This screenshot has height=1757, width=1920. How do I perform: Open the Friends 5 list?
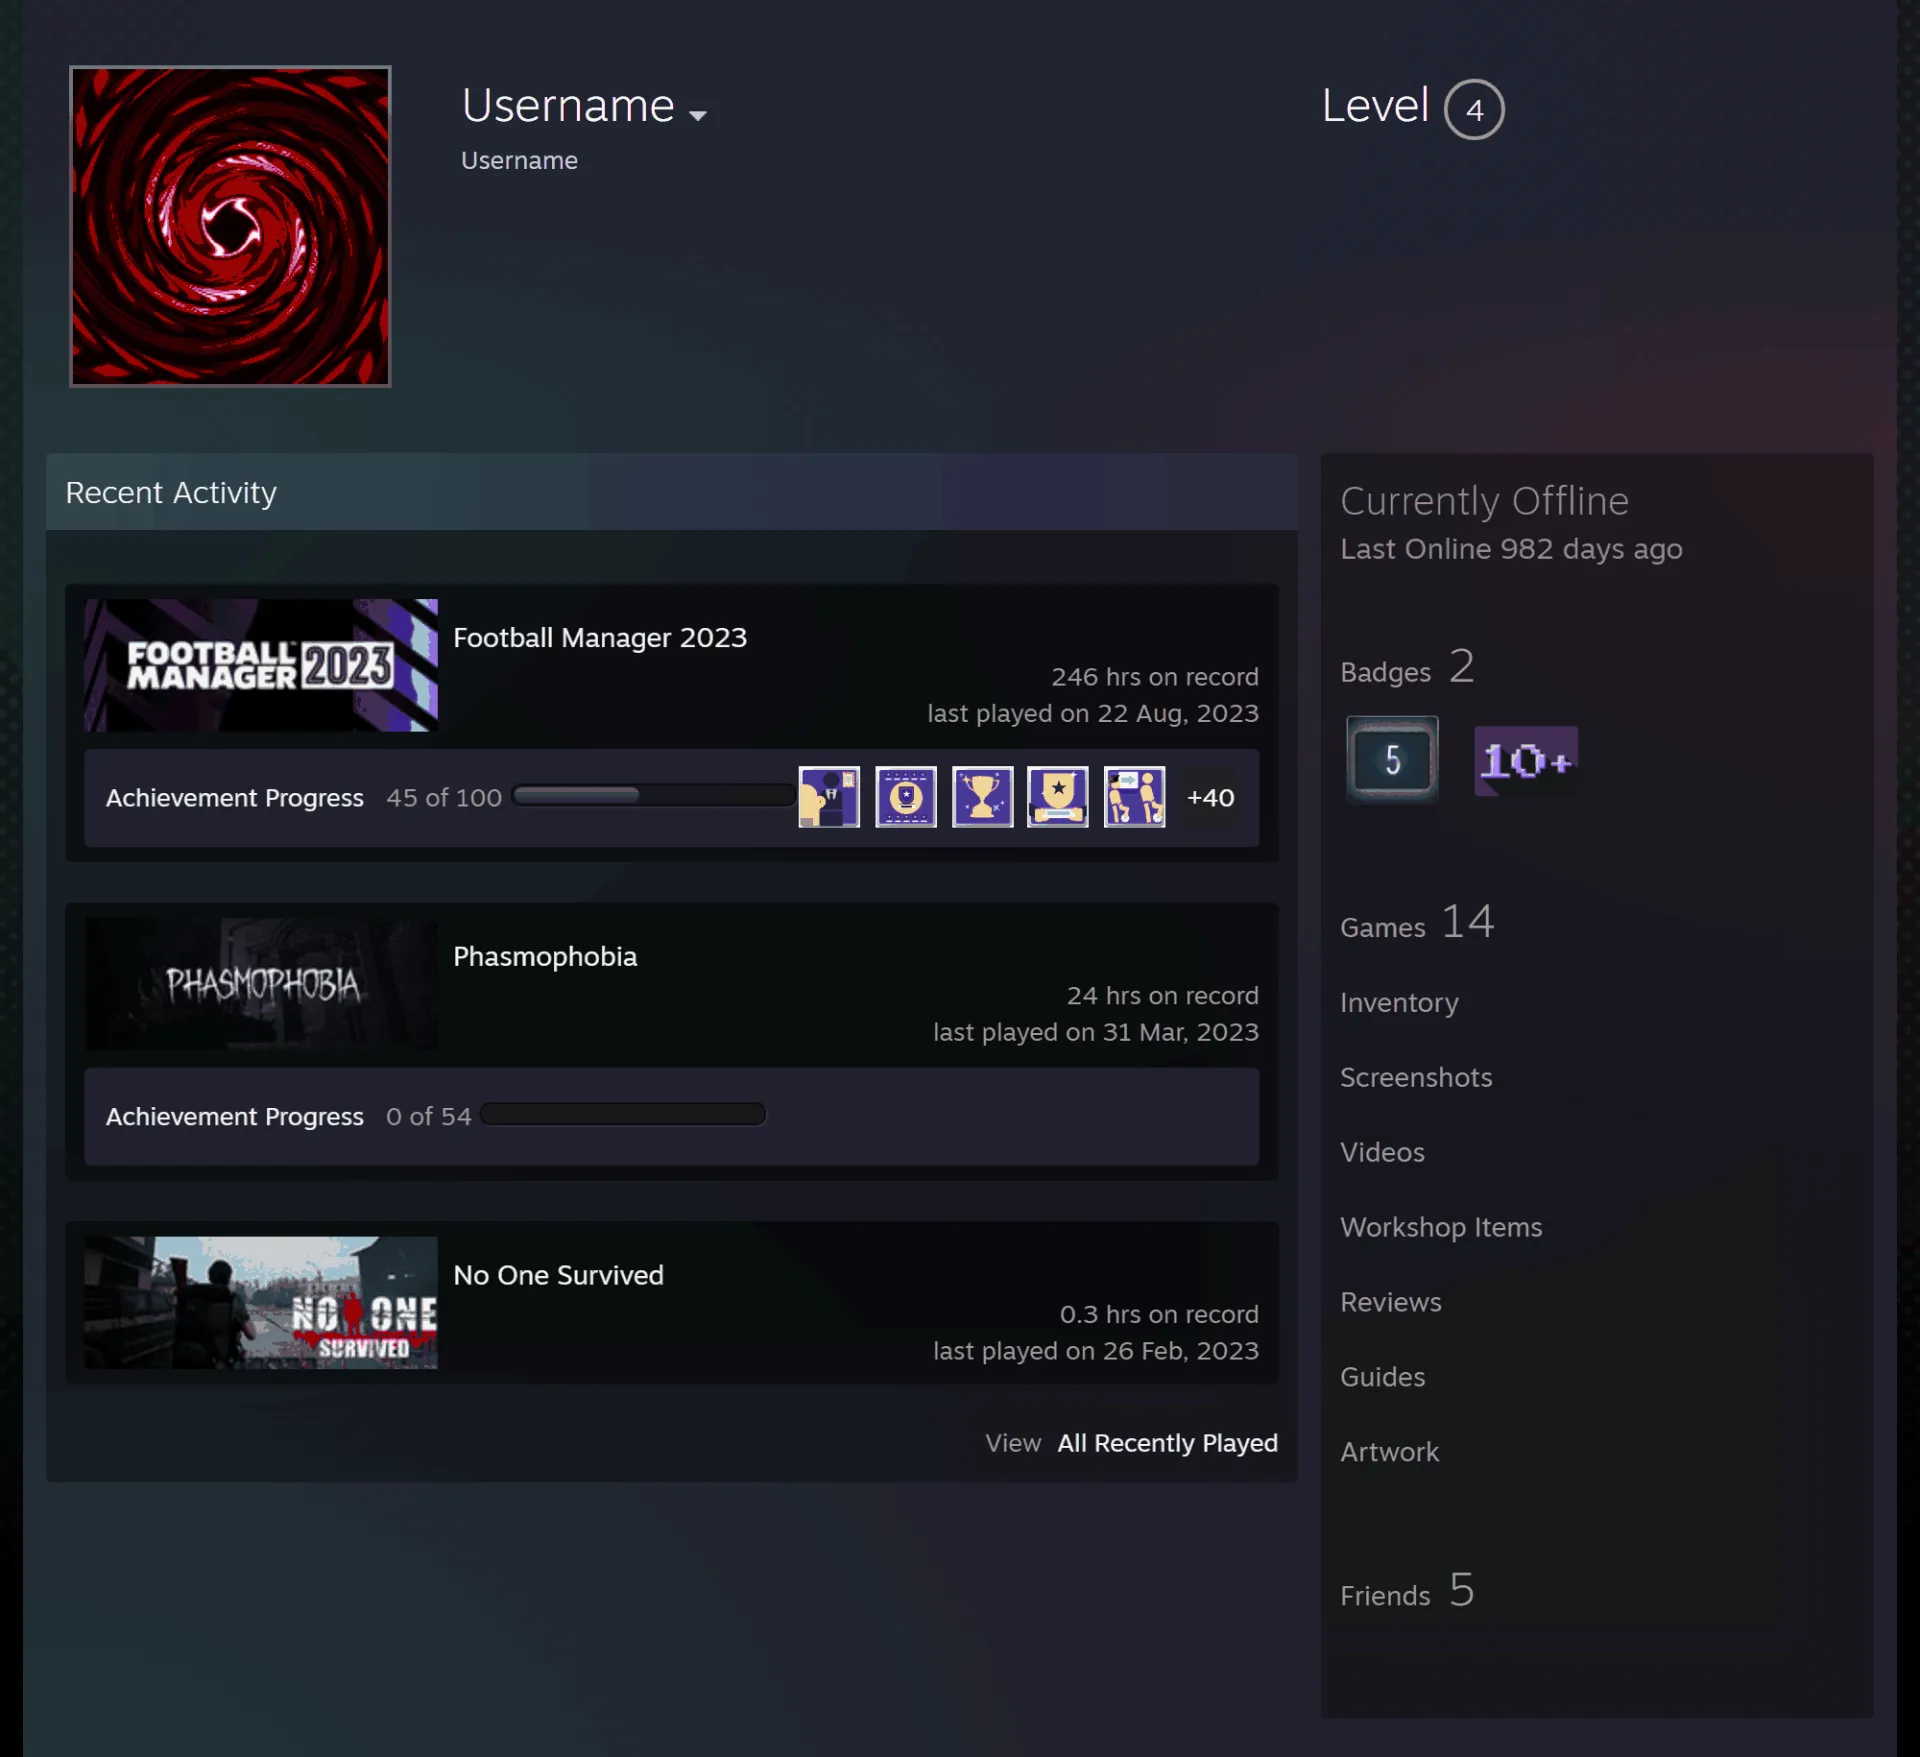click(1407, 1591)
